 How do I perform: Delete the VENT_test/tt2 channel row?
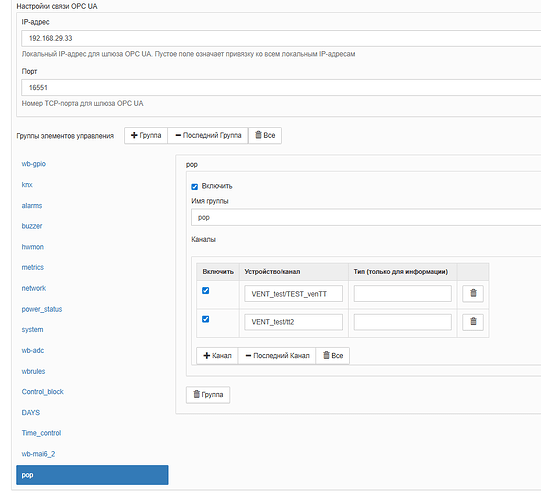[x=473, y=322]
